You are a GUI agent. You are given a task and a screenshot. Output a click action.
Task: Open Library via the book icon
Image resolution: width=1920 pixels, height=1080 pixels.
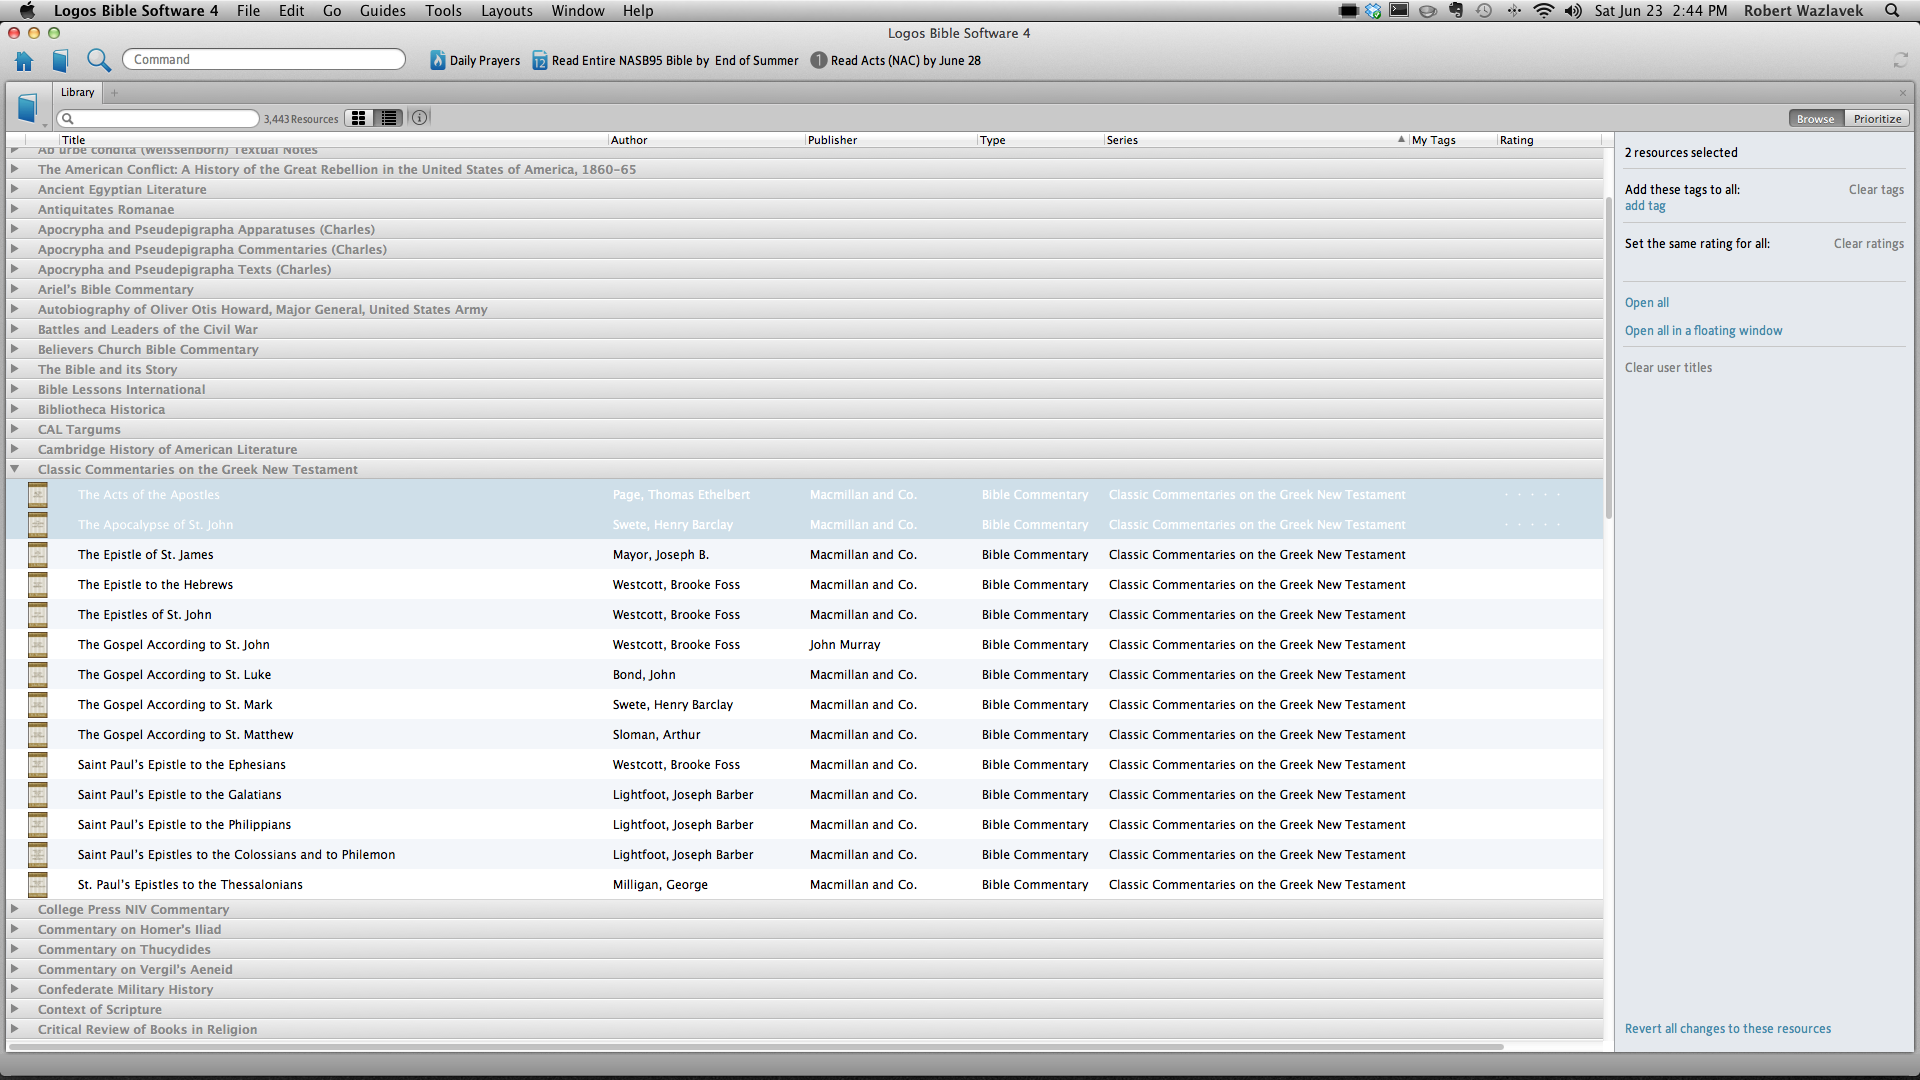click(60, 61)
